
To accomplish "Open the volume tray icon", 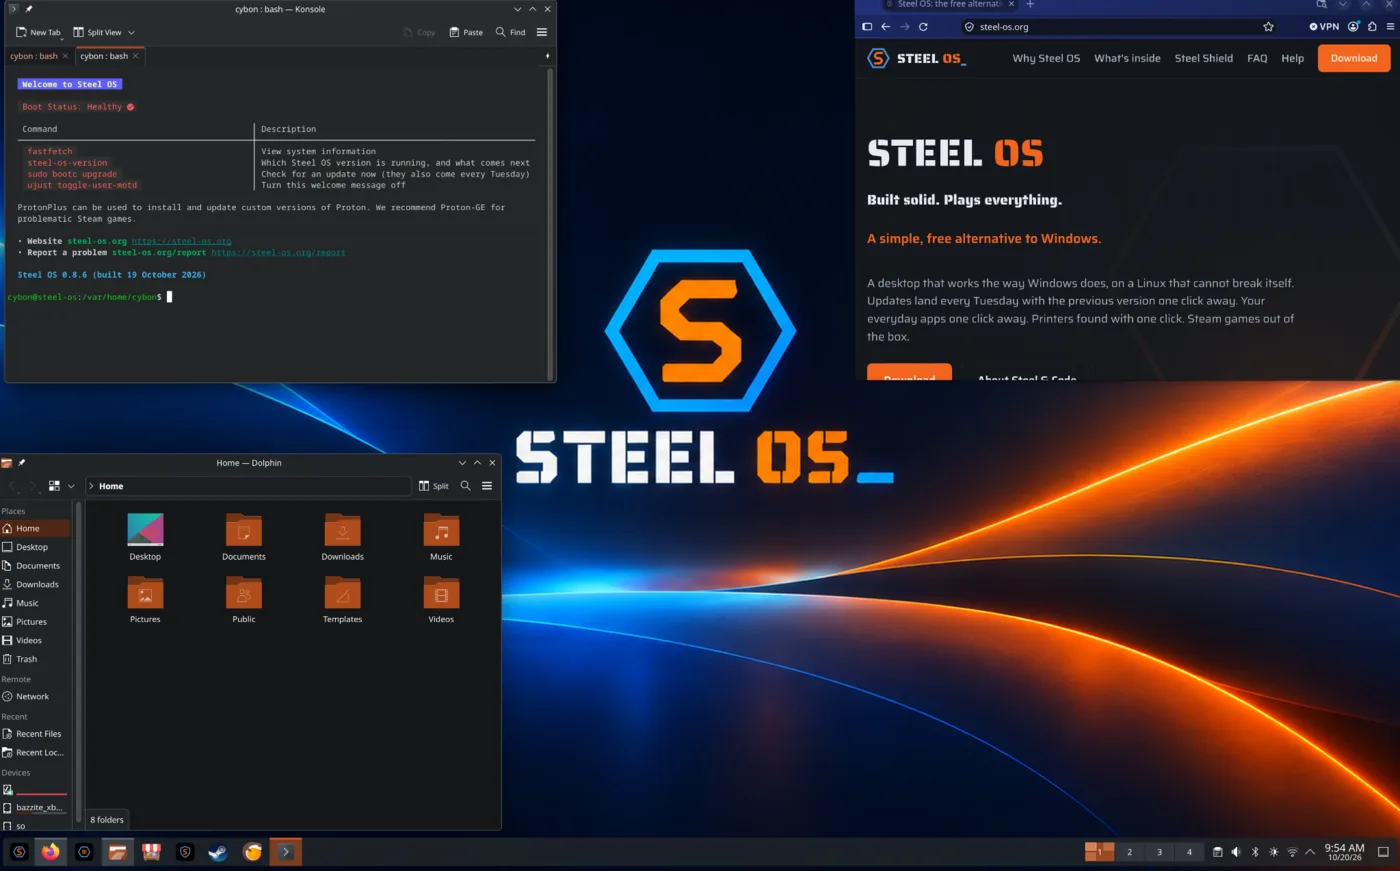I will coord(1236,852).
